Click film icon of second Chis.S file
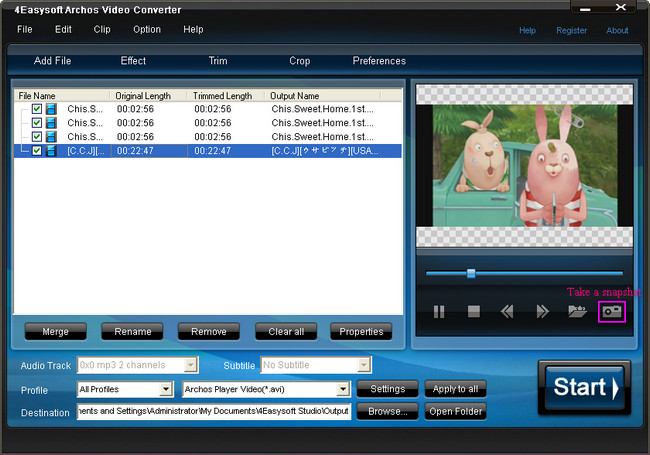650x455 pixels. click(x=51, y=123)
